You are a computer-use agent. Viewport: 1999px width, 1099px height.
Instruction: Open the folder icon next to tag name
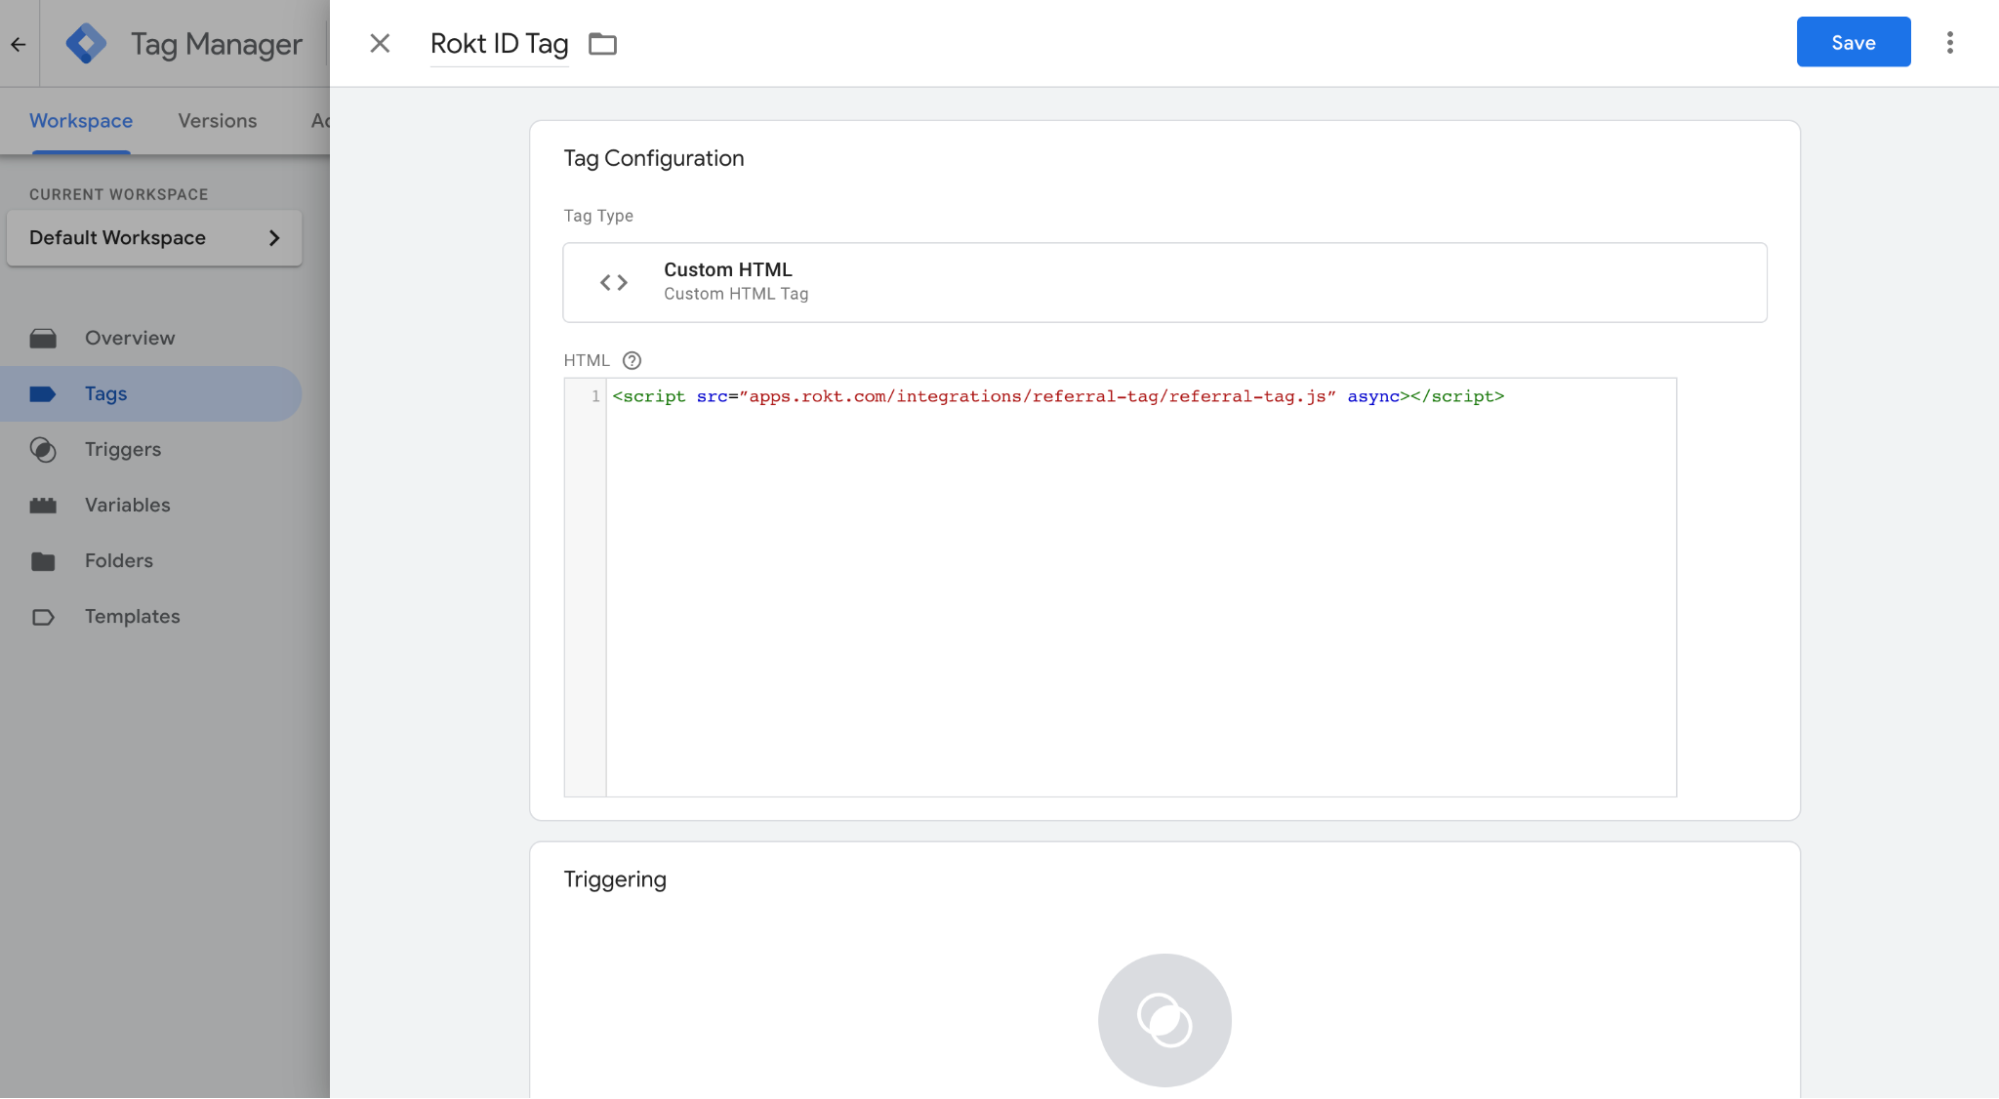[602, 43]
